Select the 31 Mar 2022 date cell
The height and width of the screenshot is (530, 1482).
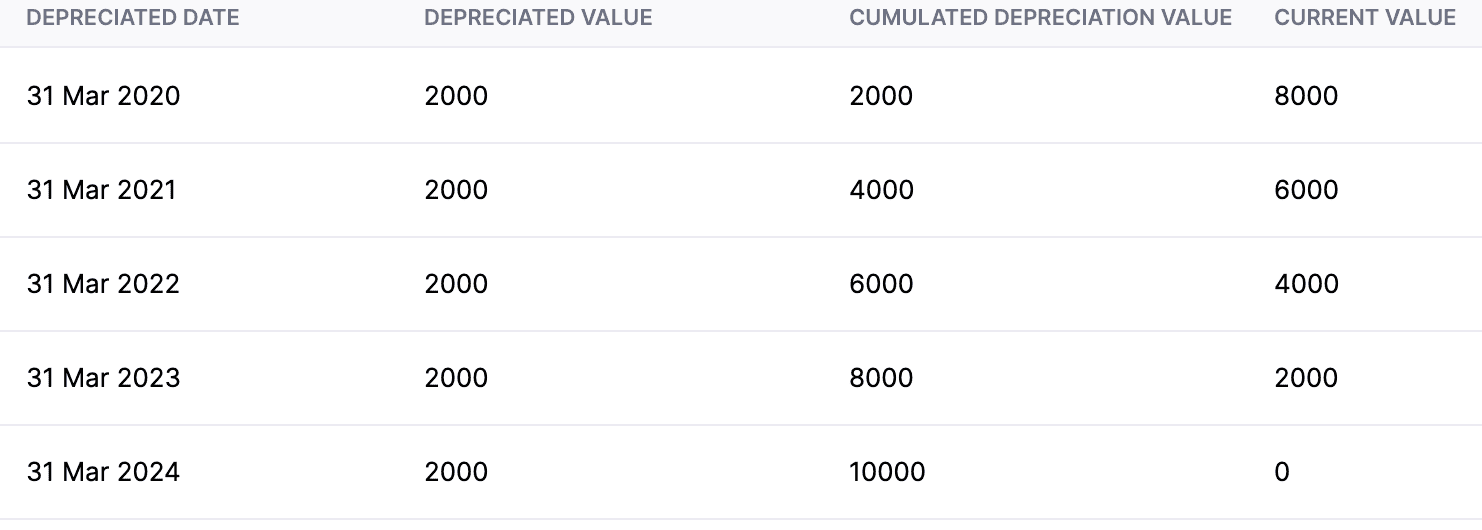click(103, 284)
